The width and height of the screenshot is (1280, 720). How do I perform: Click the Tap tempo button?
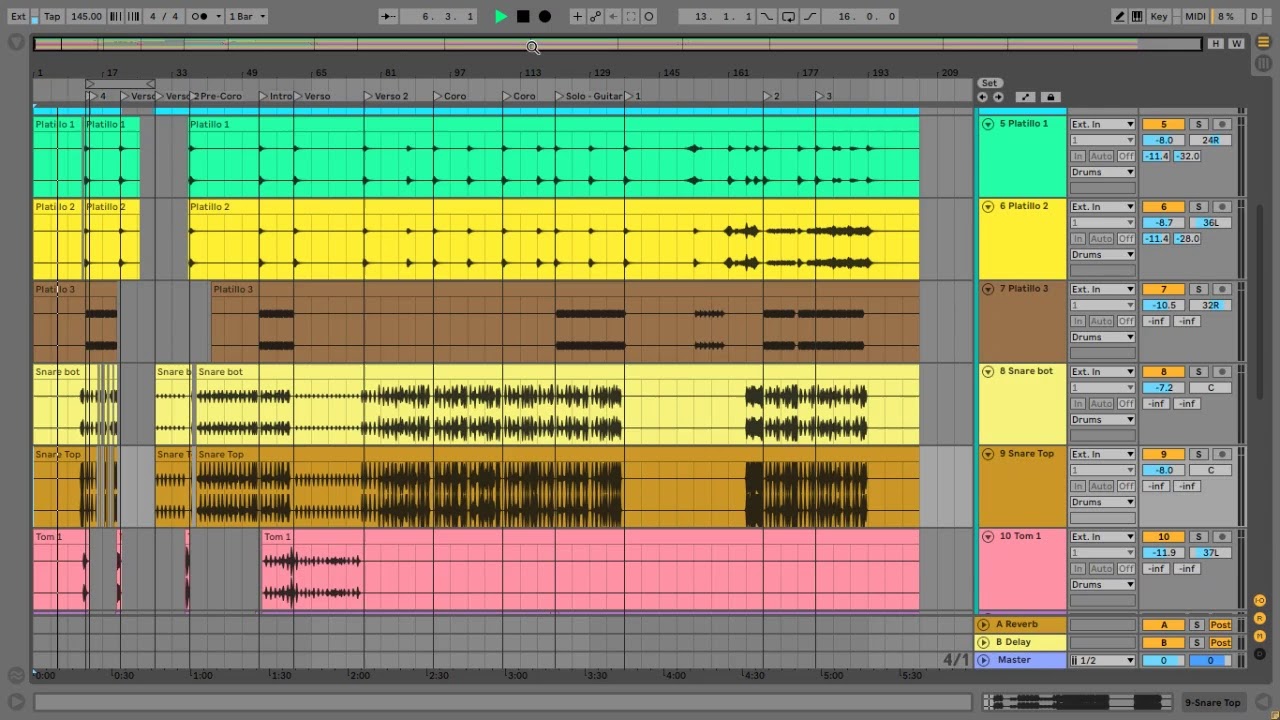pyautogui.click(x=52, y=16)
